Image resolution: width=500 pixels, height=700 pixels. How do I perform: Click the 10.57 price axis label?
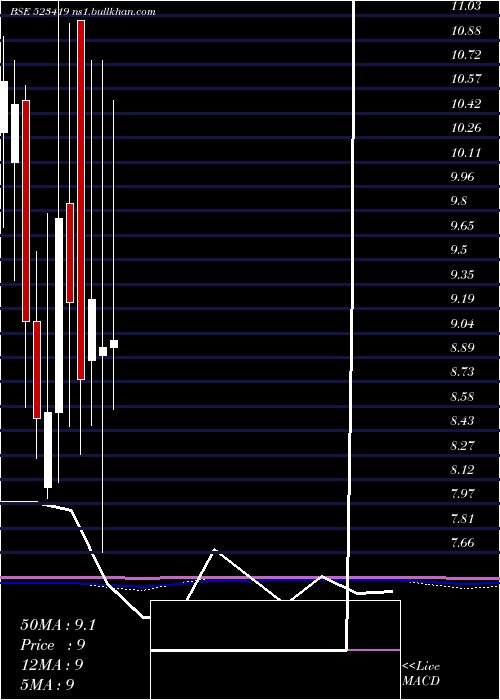click(x=466, y=79)
